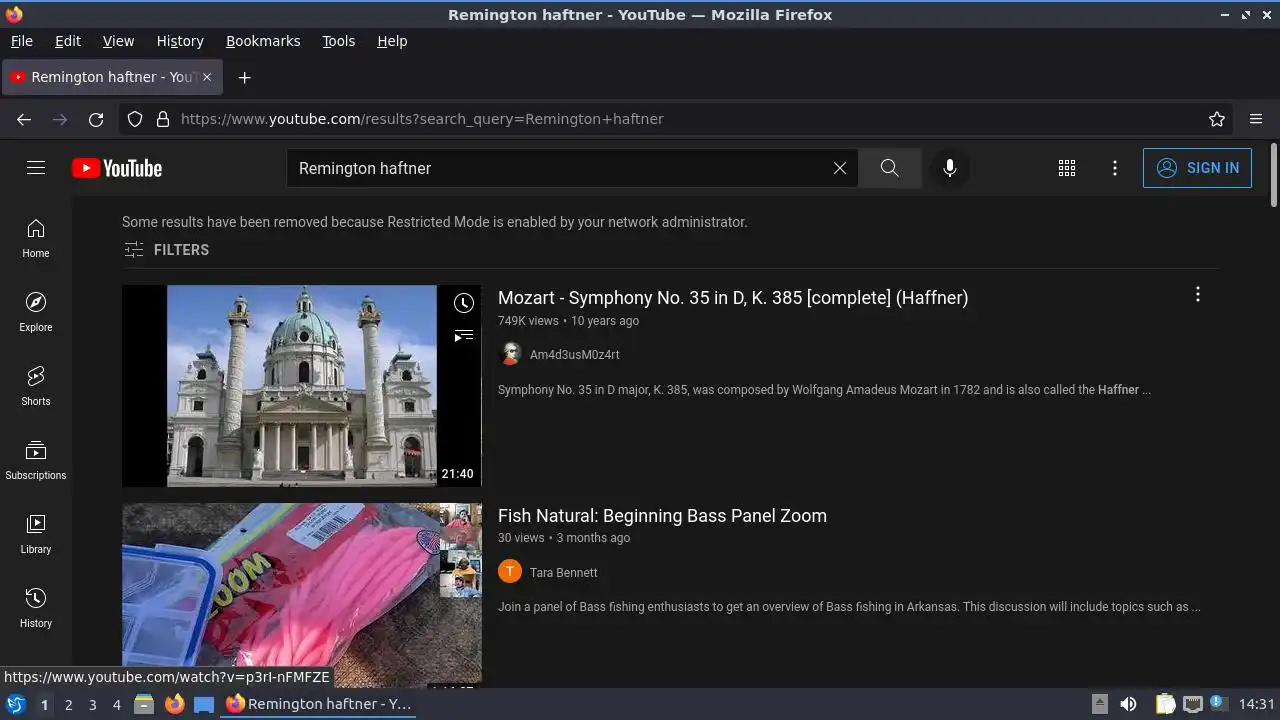The width and height of the screenshot is (1280, 720).
Task: Open the YouTube apps grid icon
Action: pyautogui.click(x=1067, y=168)
